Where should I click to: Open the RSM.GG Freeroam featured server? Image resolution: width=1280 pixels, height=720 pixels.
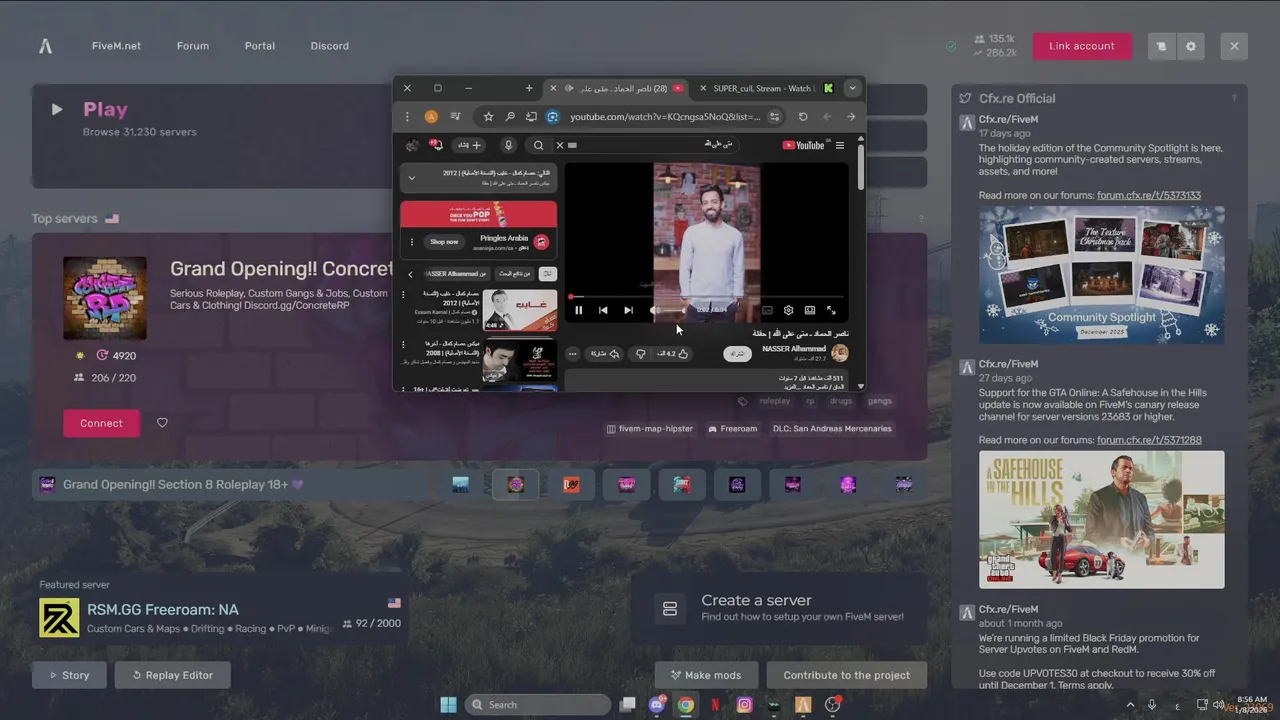pyautogui.click(x=220, y=618)
